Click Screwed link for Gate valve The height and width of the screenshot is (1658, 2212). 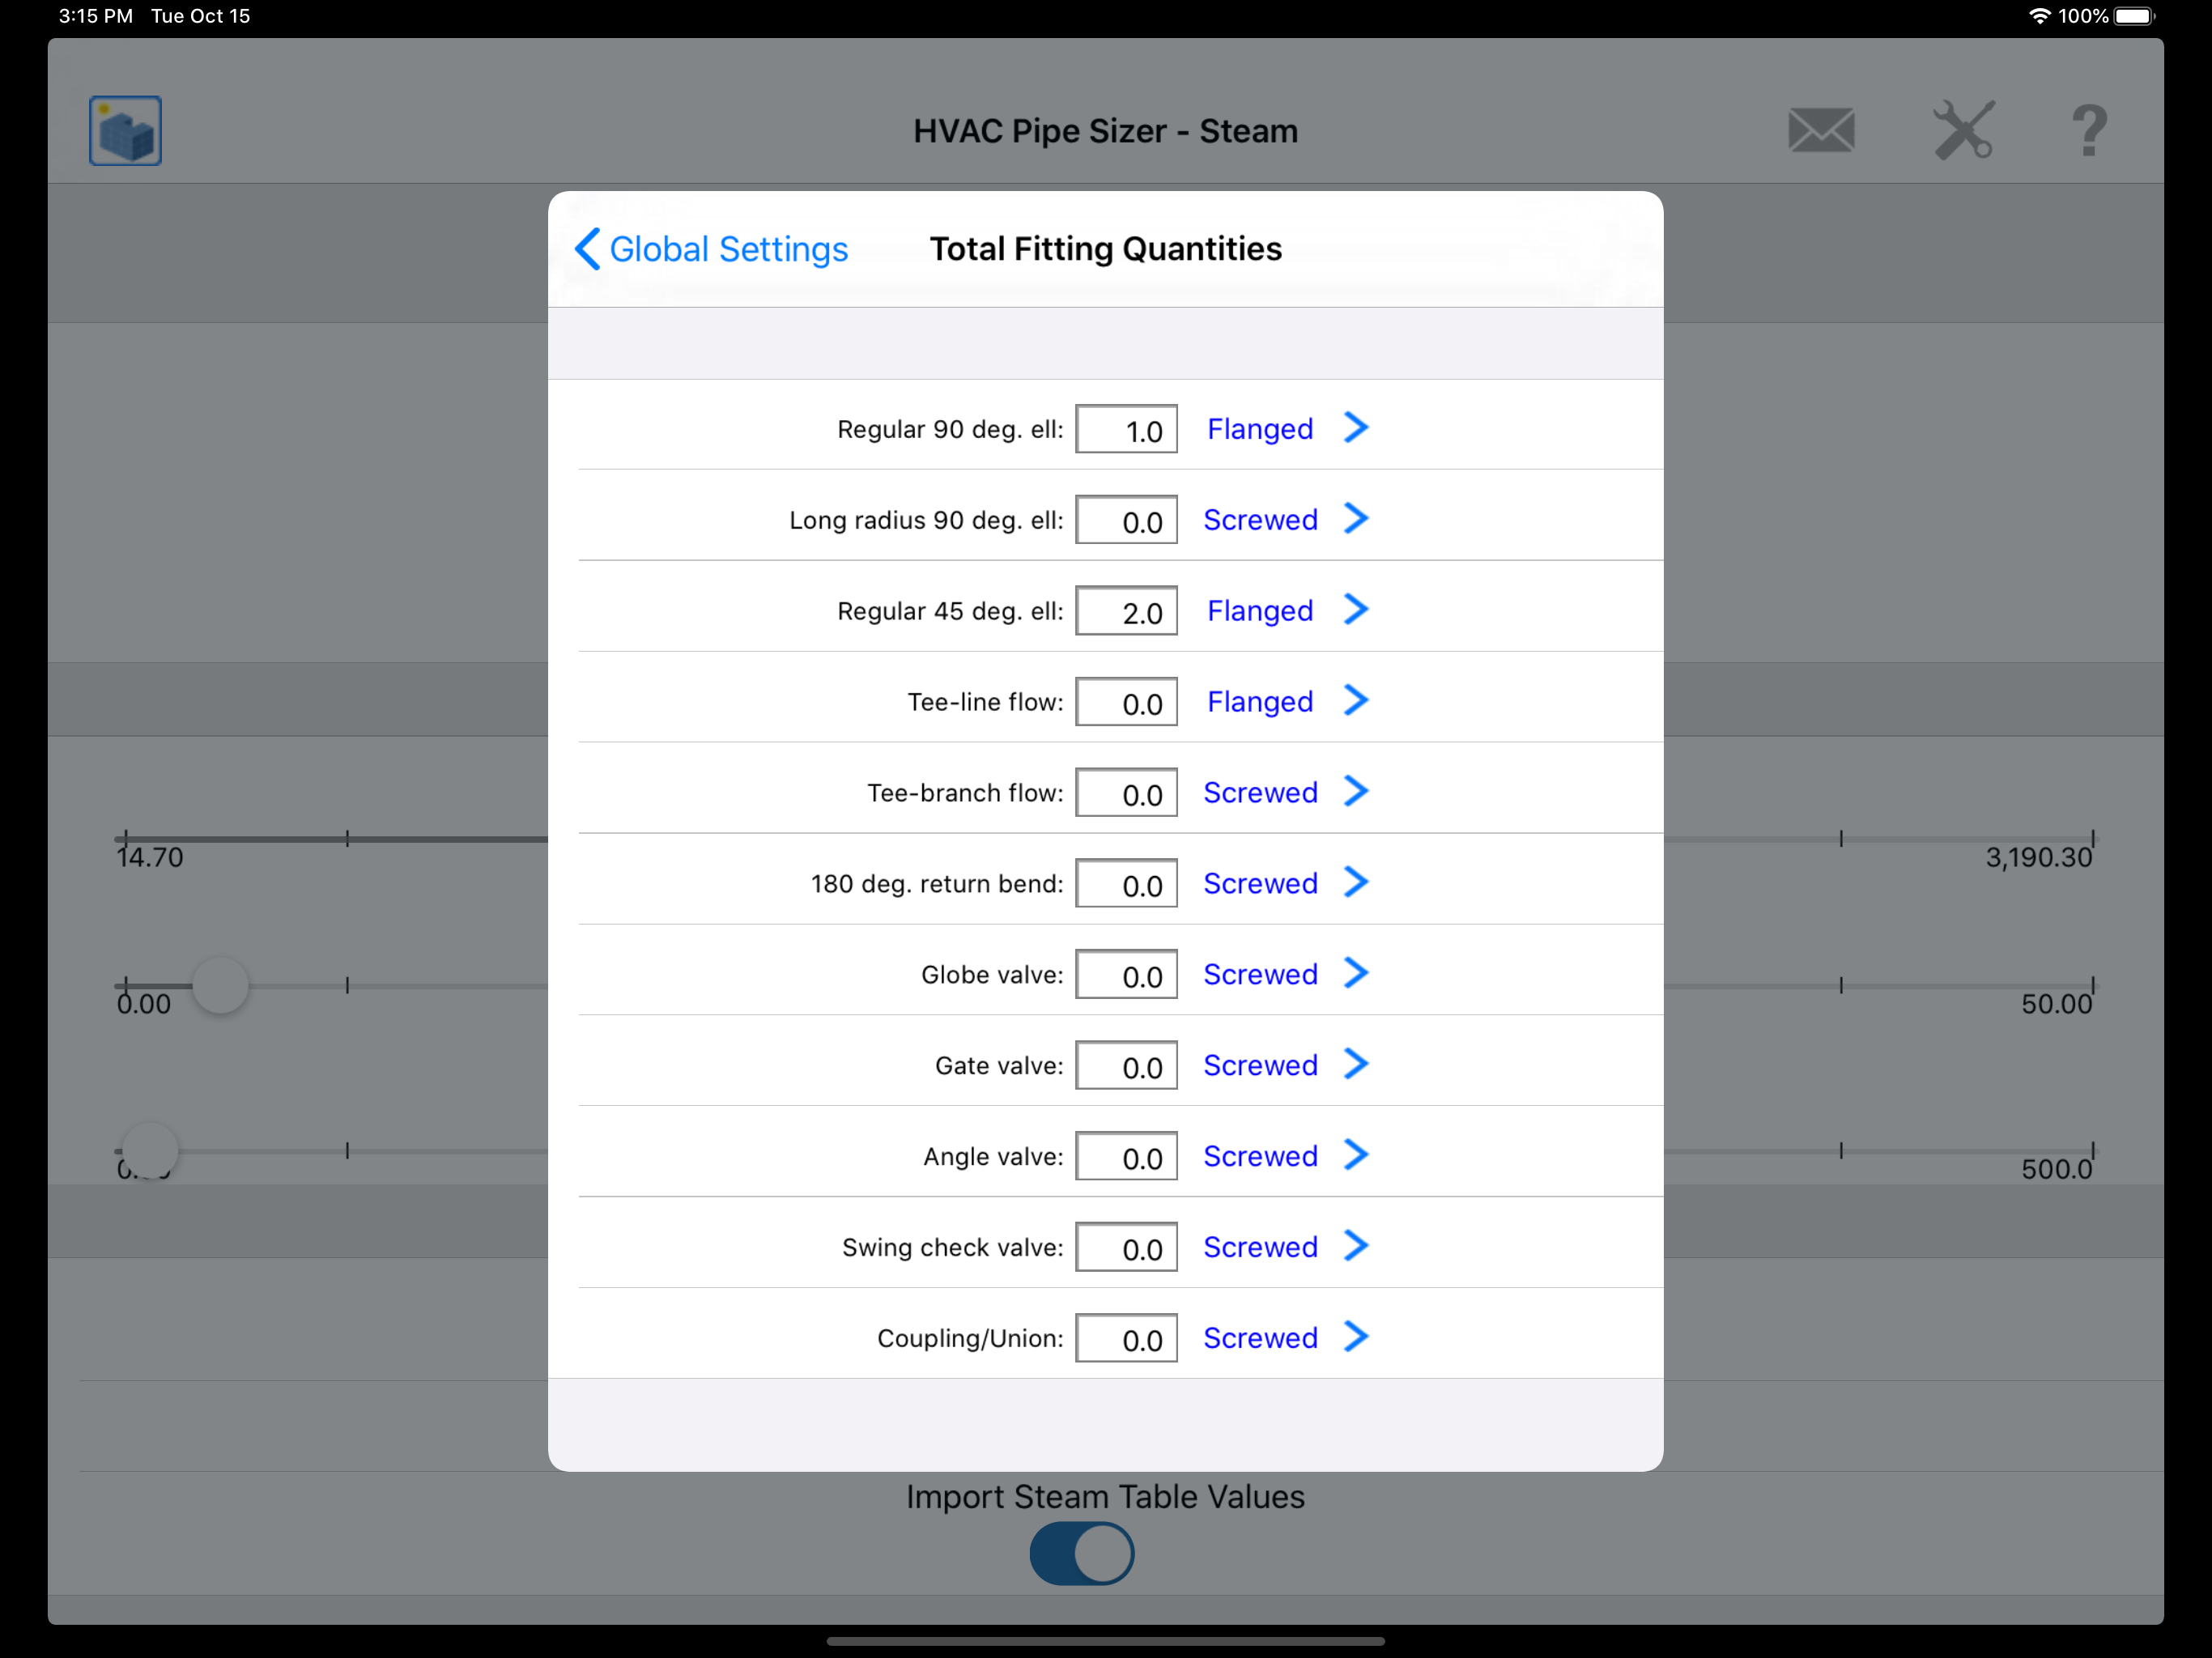point(1259,1065)
